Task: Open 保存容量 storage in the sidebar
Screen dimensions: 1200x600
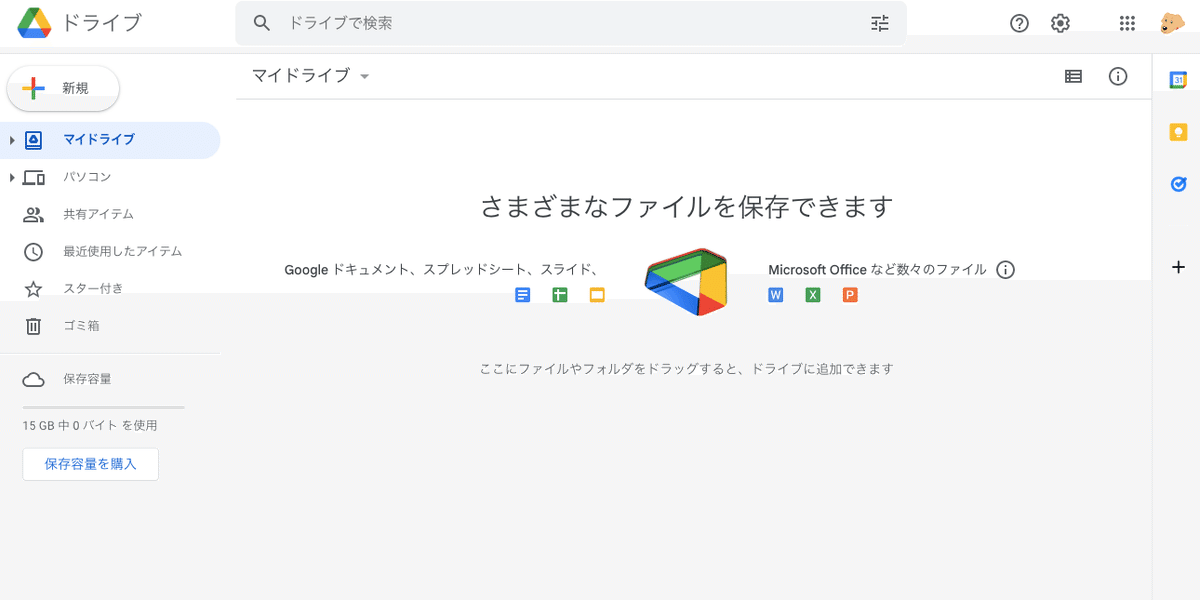Action: coord(110,379)
